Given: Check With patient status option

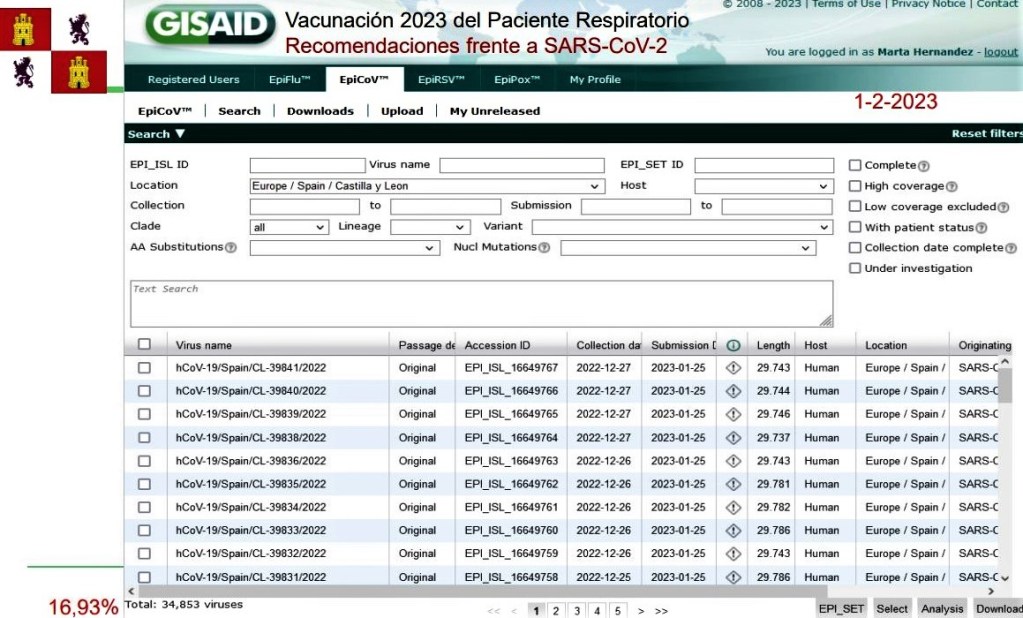Looking at the screenshot, I should point(855,227).
